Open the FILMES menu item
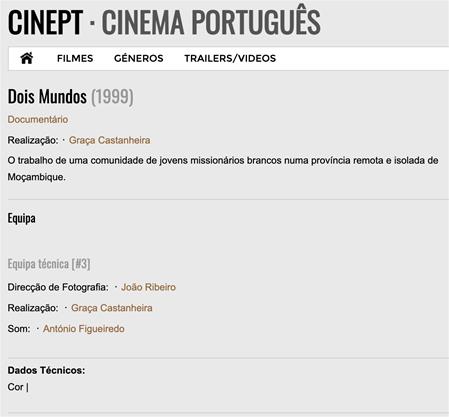 pos(75,58)
